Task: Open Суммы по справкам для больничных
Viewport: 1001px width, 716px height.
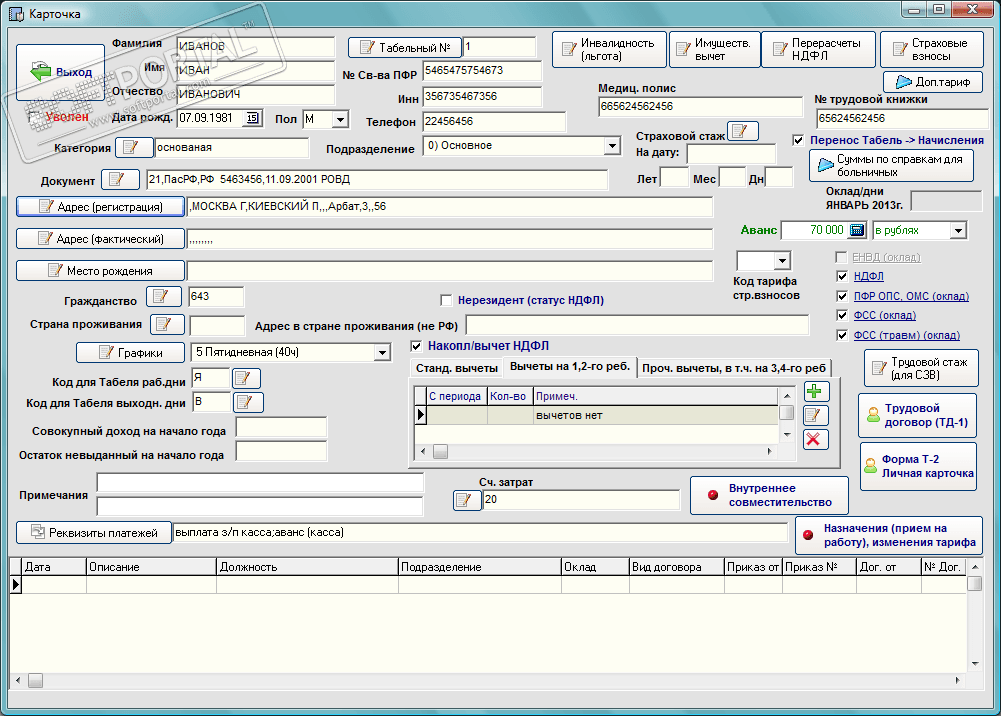Action: pos(891,166)
